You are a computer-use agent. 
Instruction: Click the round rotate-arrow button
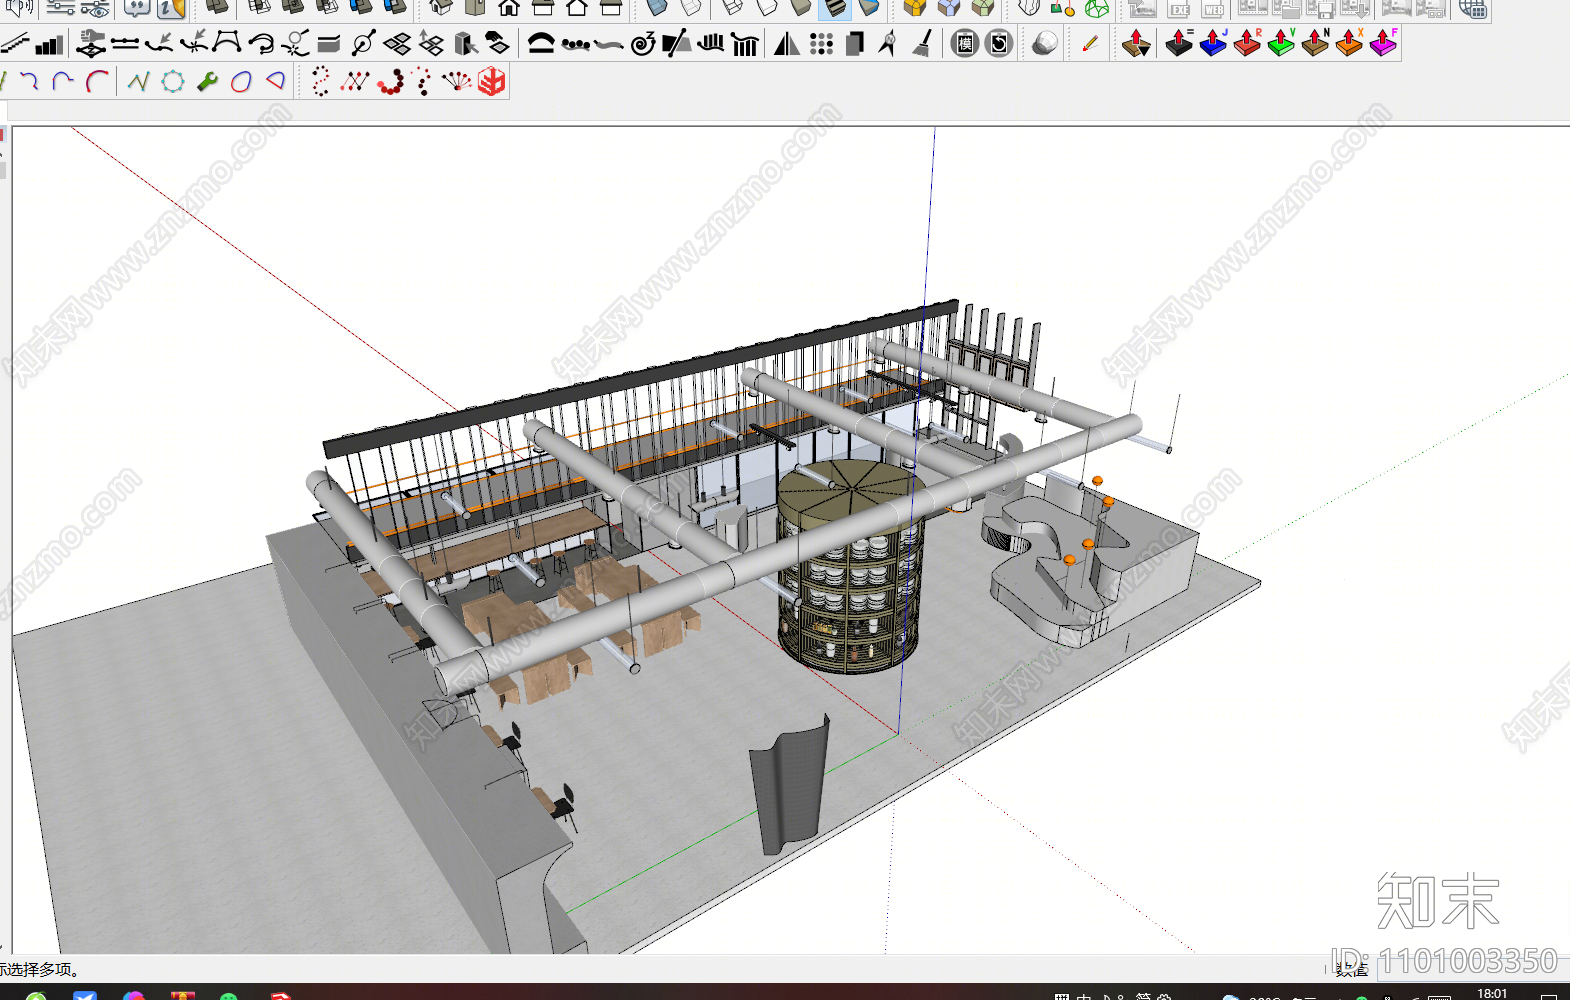coord(999,43)
